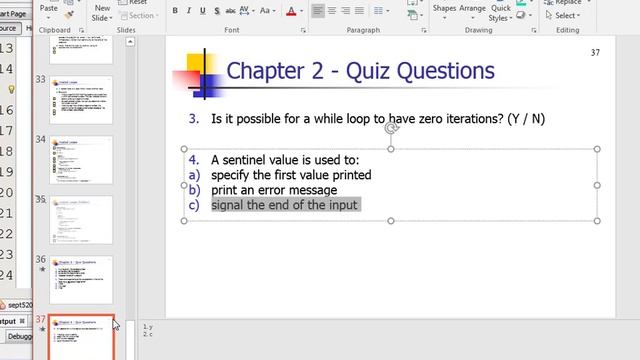Align text left
Viewport: 640px width, 360px height.
point(318,11)
